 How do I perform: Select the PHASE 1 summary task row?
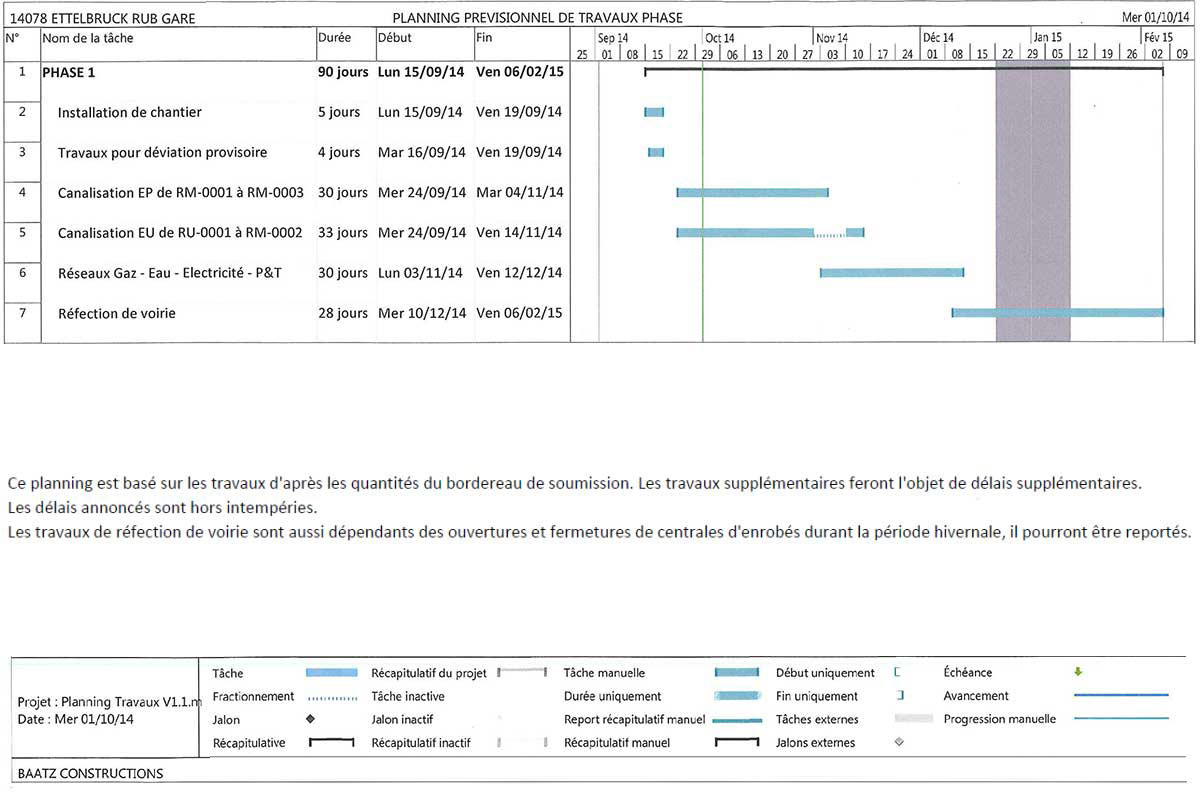(x=70, y=72)
